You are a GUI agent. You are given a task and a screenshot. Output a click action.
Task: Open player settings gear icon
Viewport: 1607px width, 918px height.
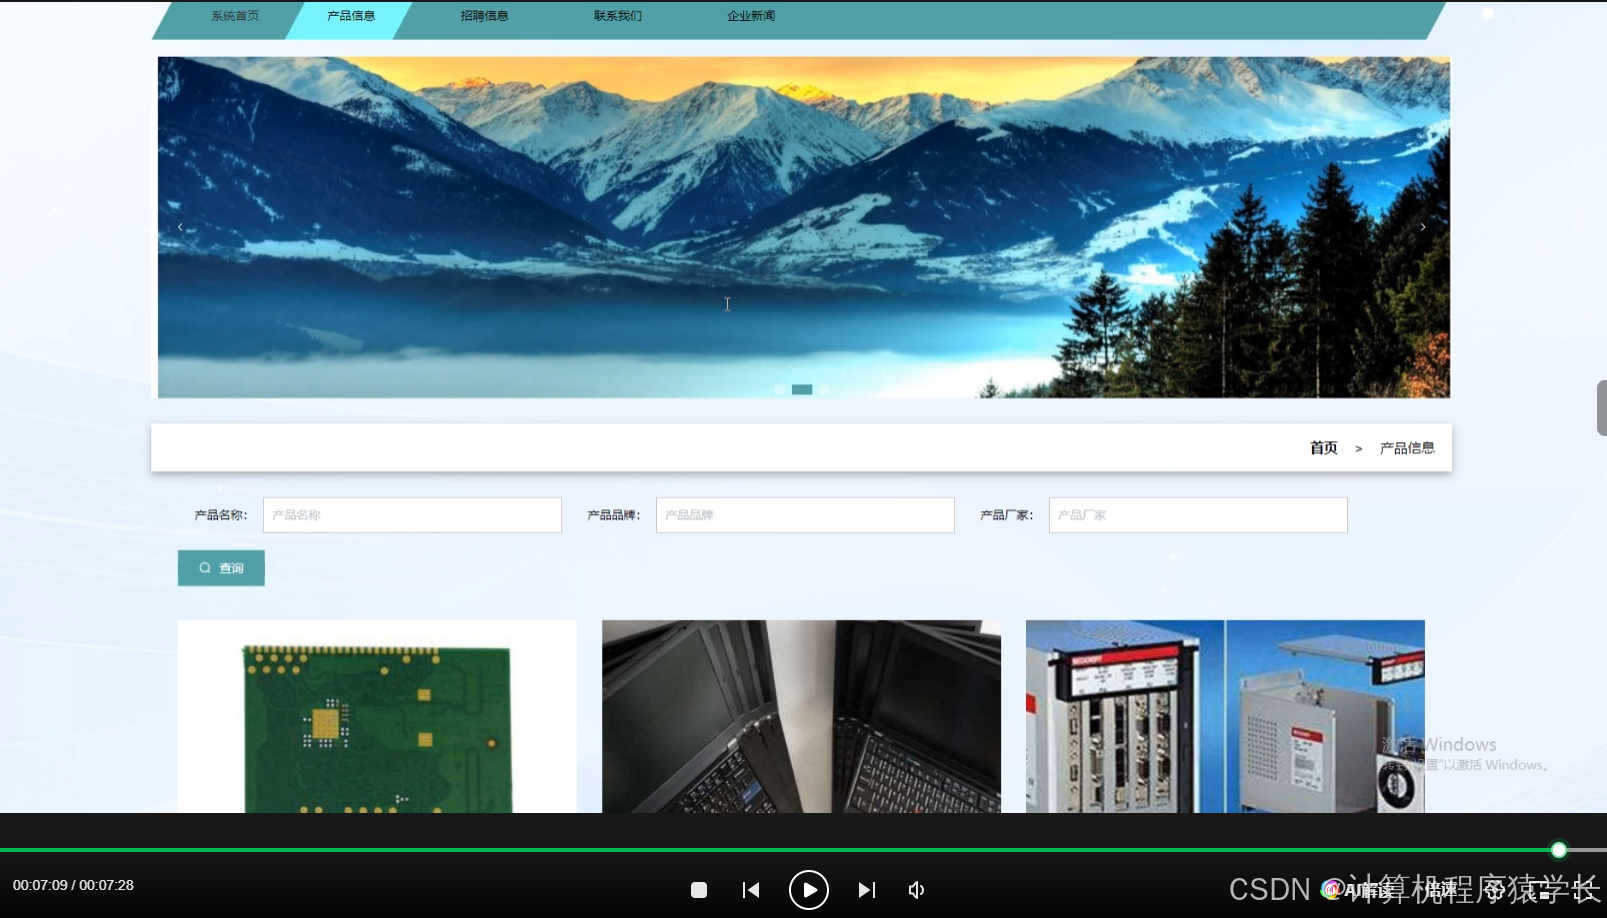tap(1496, 890)
